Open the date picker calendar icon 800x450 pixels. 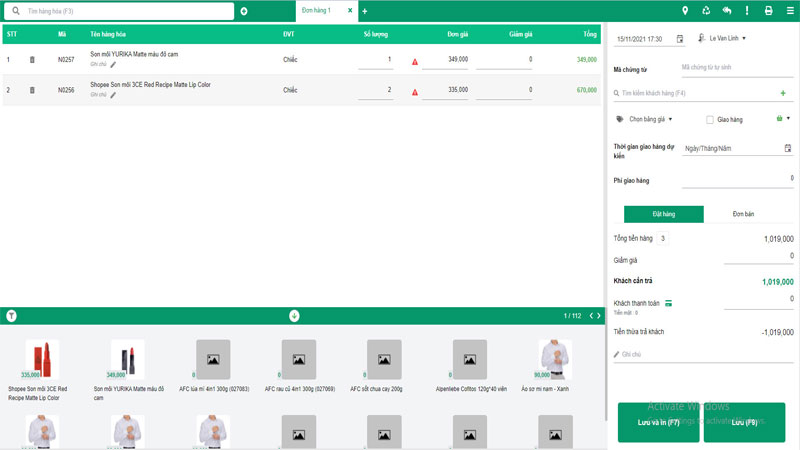[680, 39]
